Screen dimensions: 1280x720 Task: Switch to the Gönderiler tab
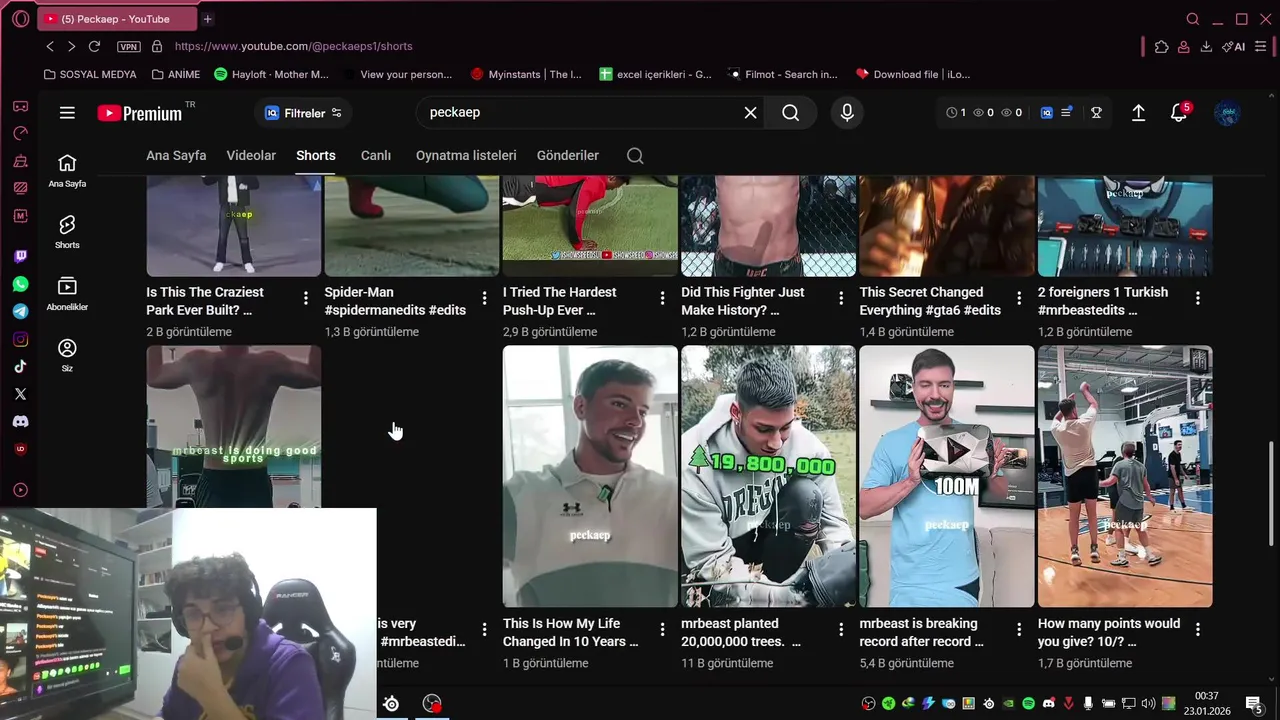coord(568,155)
